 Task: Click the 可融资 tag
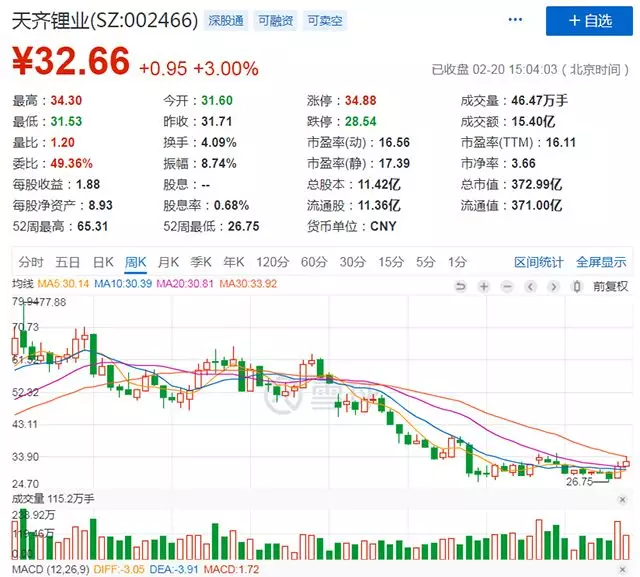pos(276,20)
